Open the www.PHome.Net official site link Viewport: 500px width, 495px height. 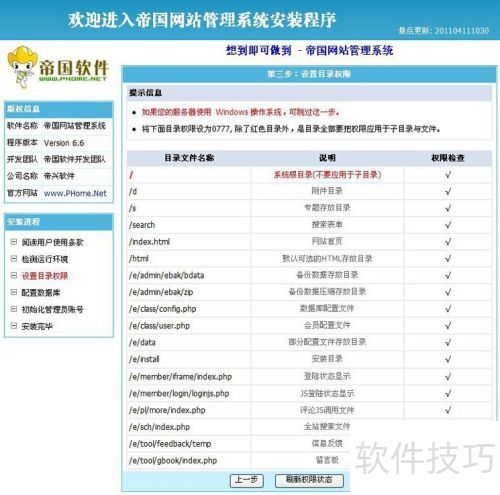75,193
